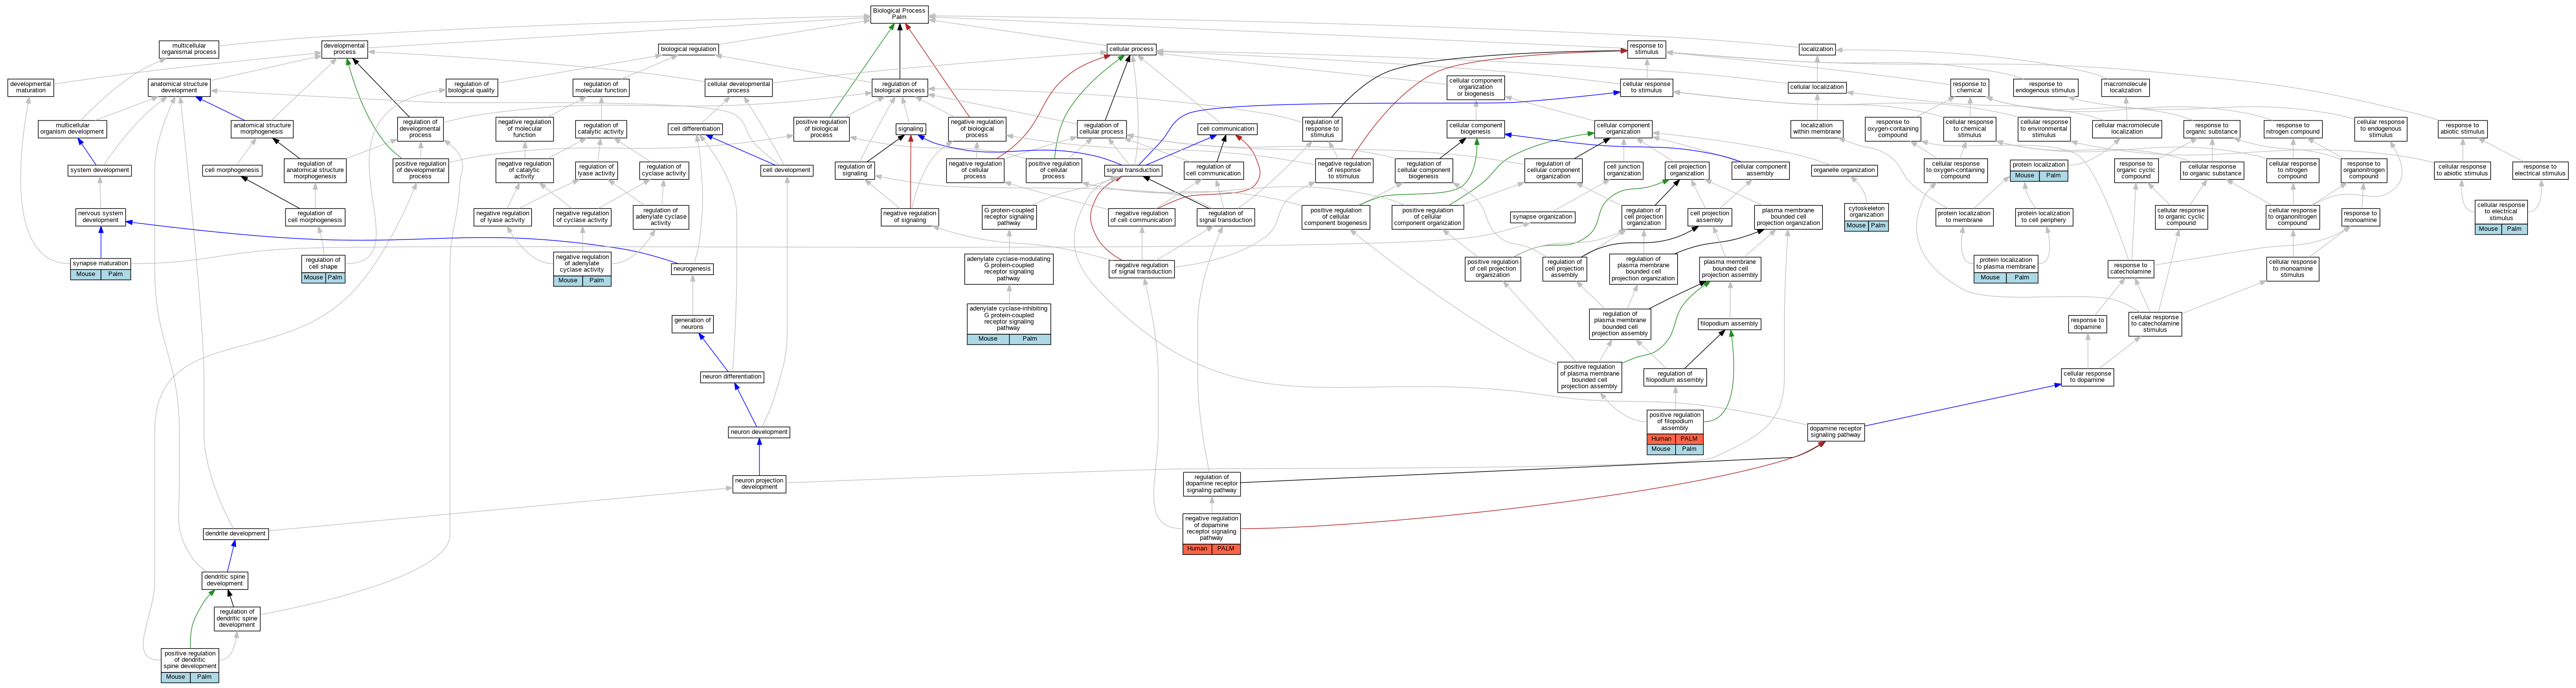The width and height of the screenshot is (2576, 688).
Task: Click the 'response to catecholamine' node
Action: [x=2131, y=269]
